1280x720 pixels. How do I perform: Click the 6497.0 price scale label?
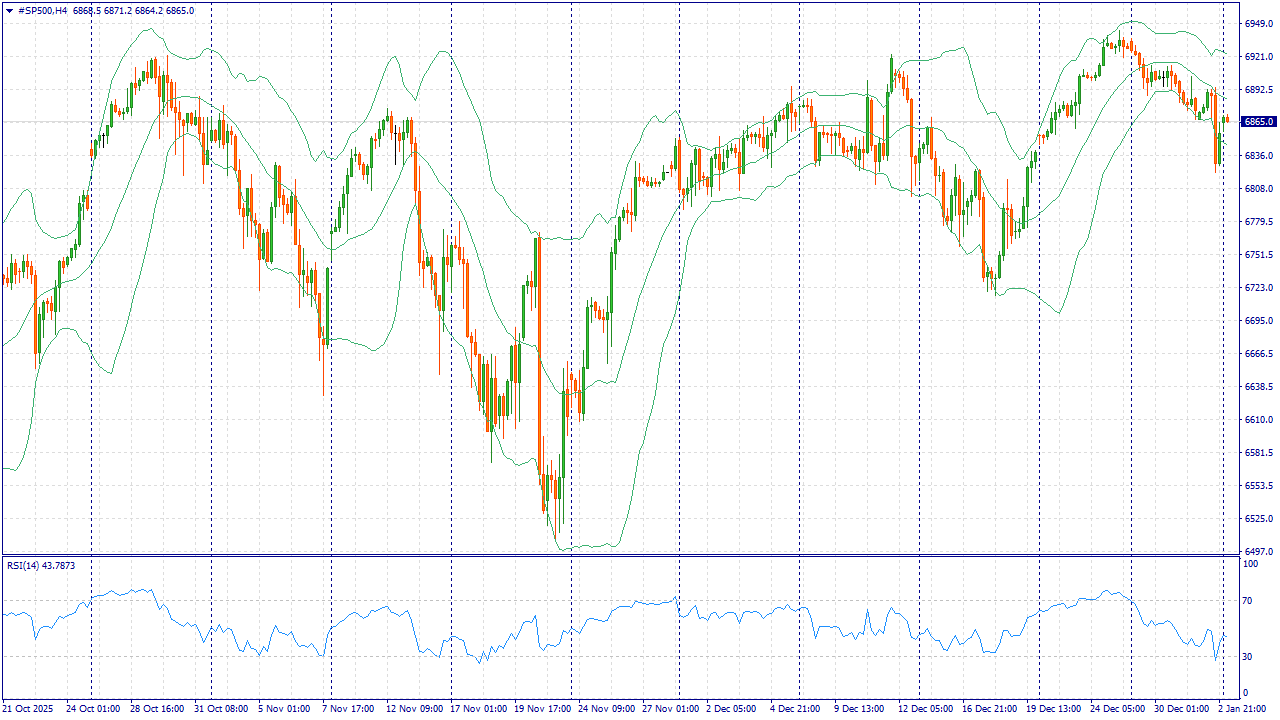point(1258,551)
